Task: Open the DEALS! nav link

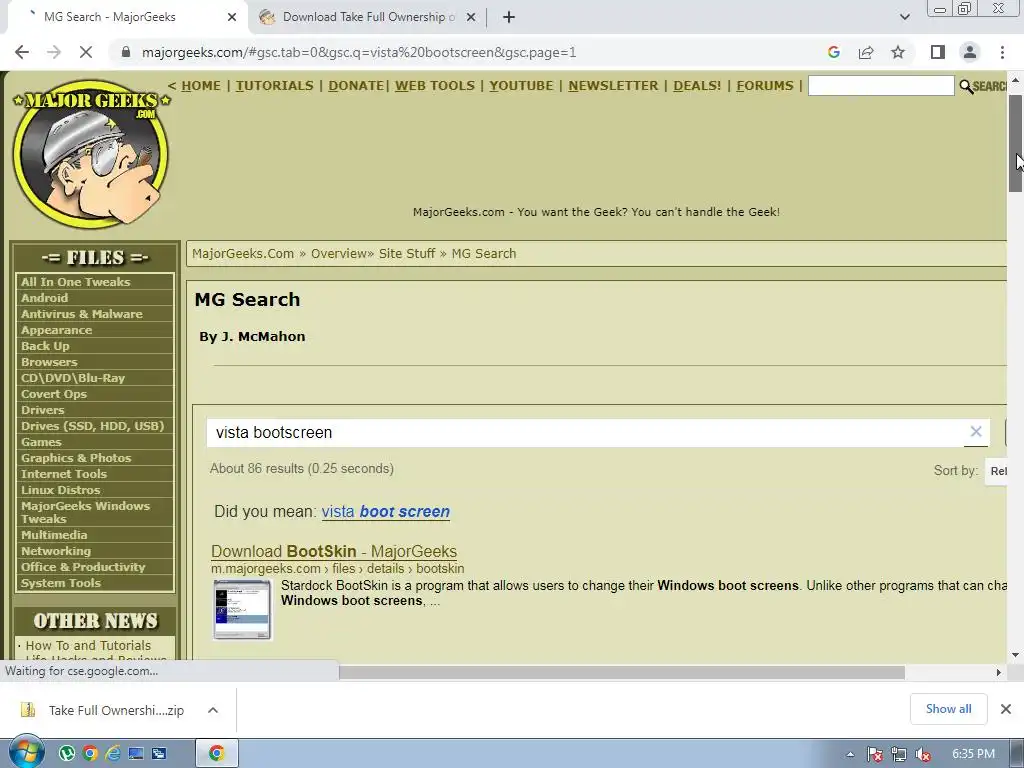Action: point(697,86)
